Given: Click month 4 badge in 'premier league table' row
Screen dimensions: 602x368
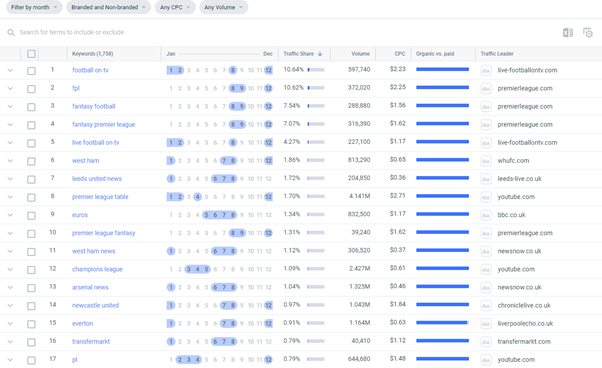Looking at the screenshot, I should click(197, 197).
